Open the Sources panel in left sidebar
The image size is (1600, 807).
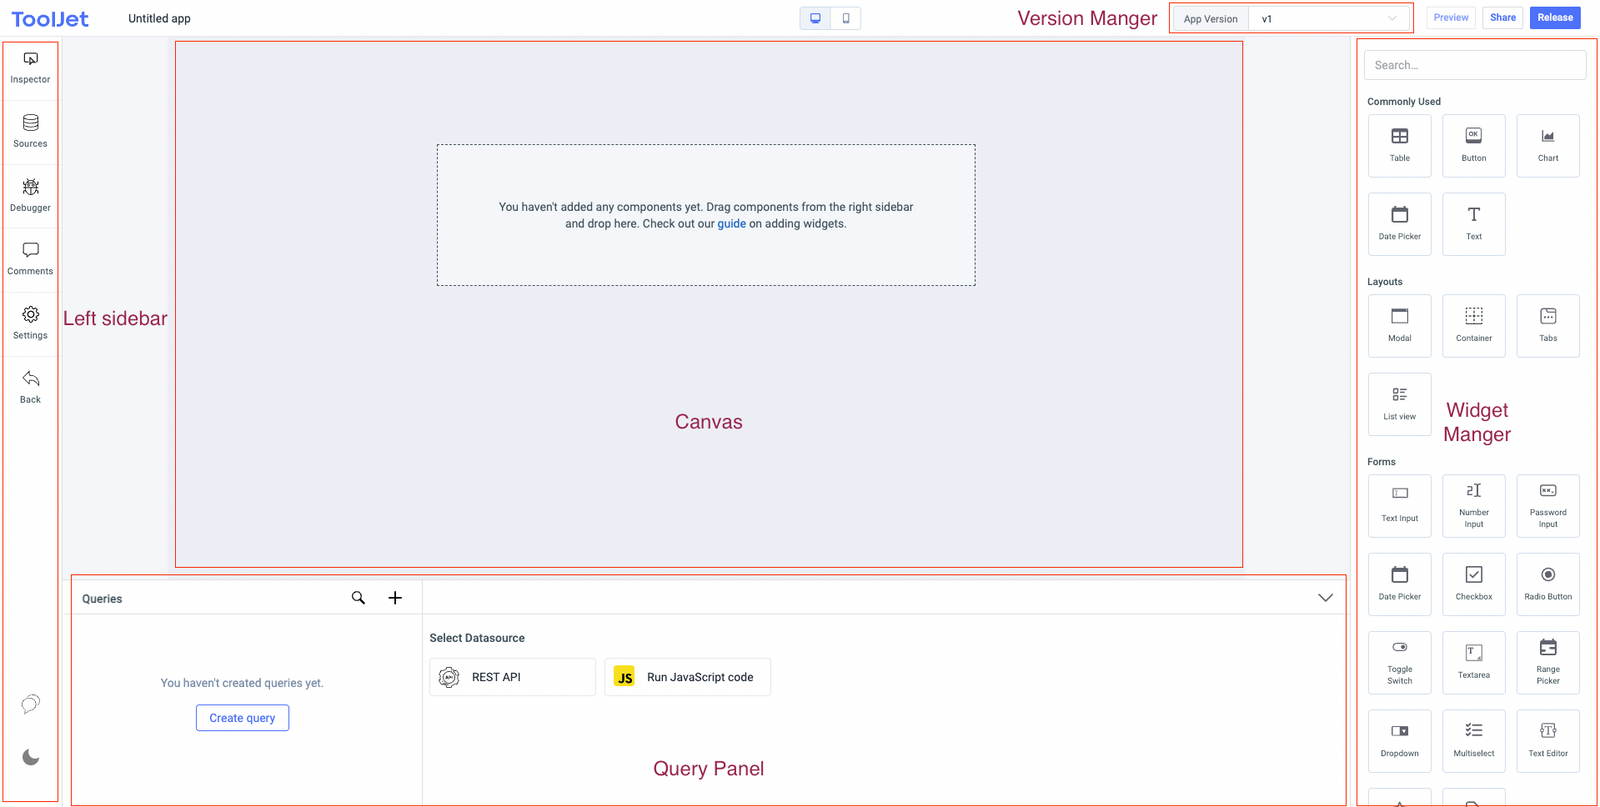[x=30, y=131]
